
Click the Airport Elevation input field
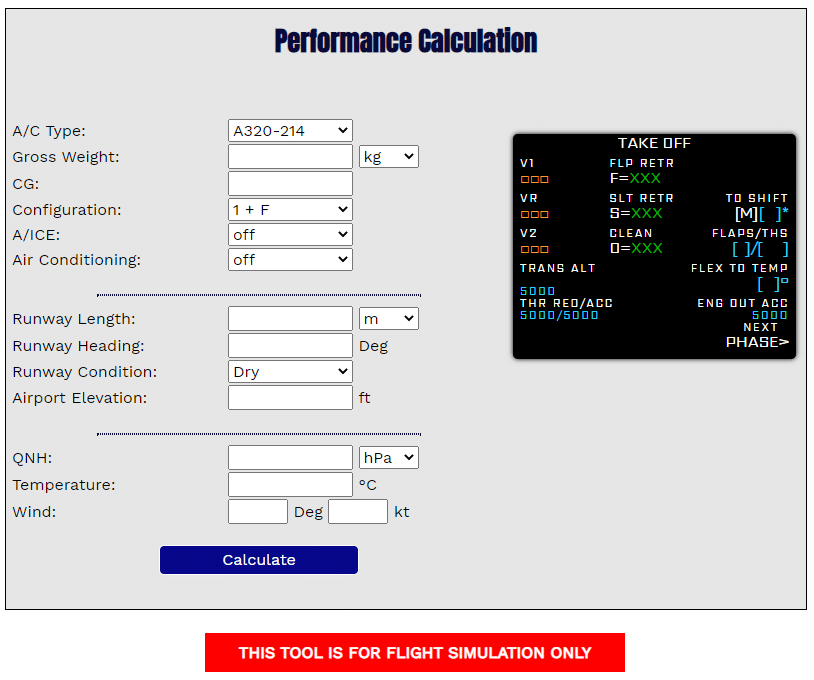point(290,398)
